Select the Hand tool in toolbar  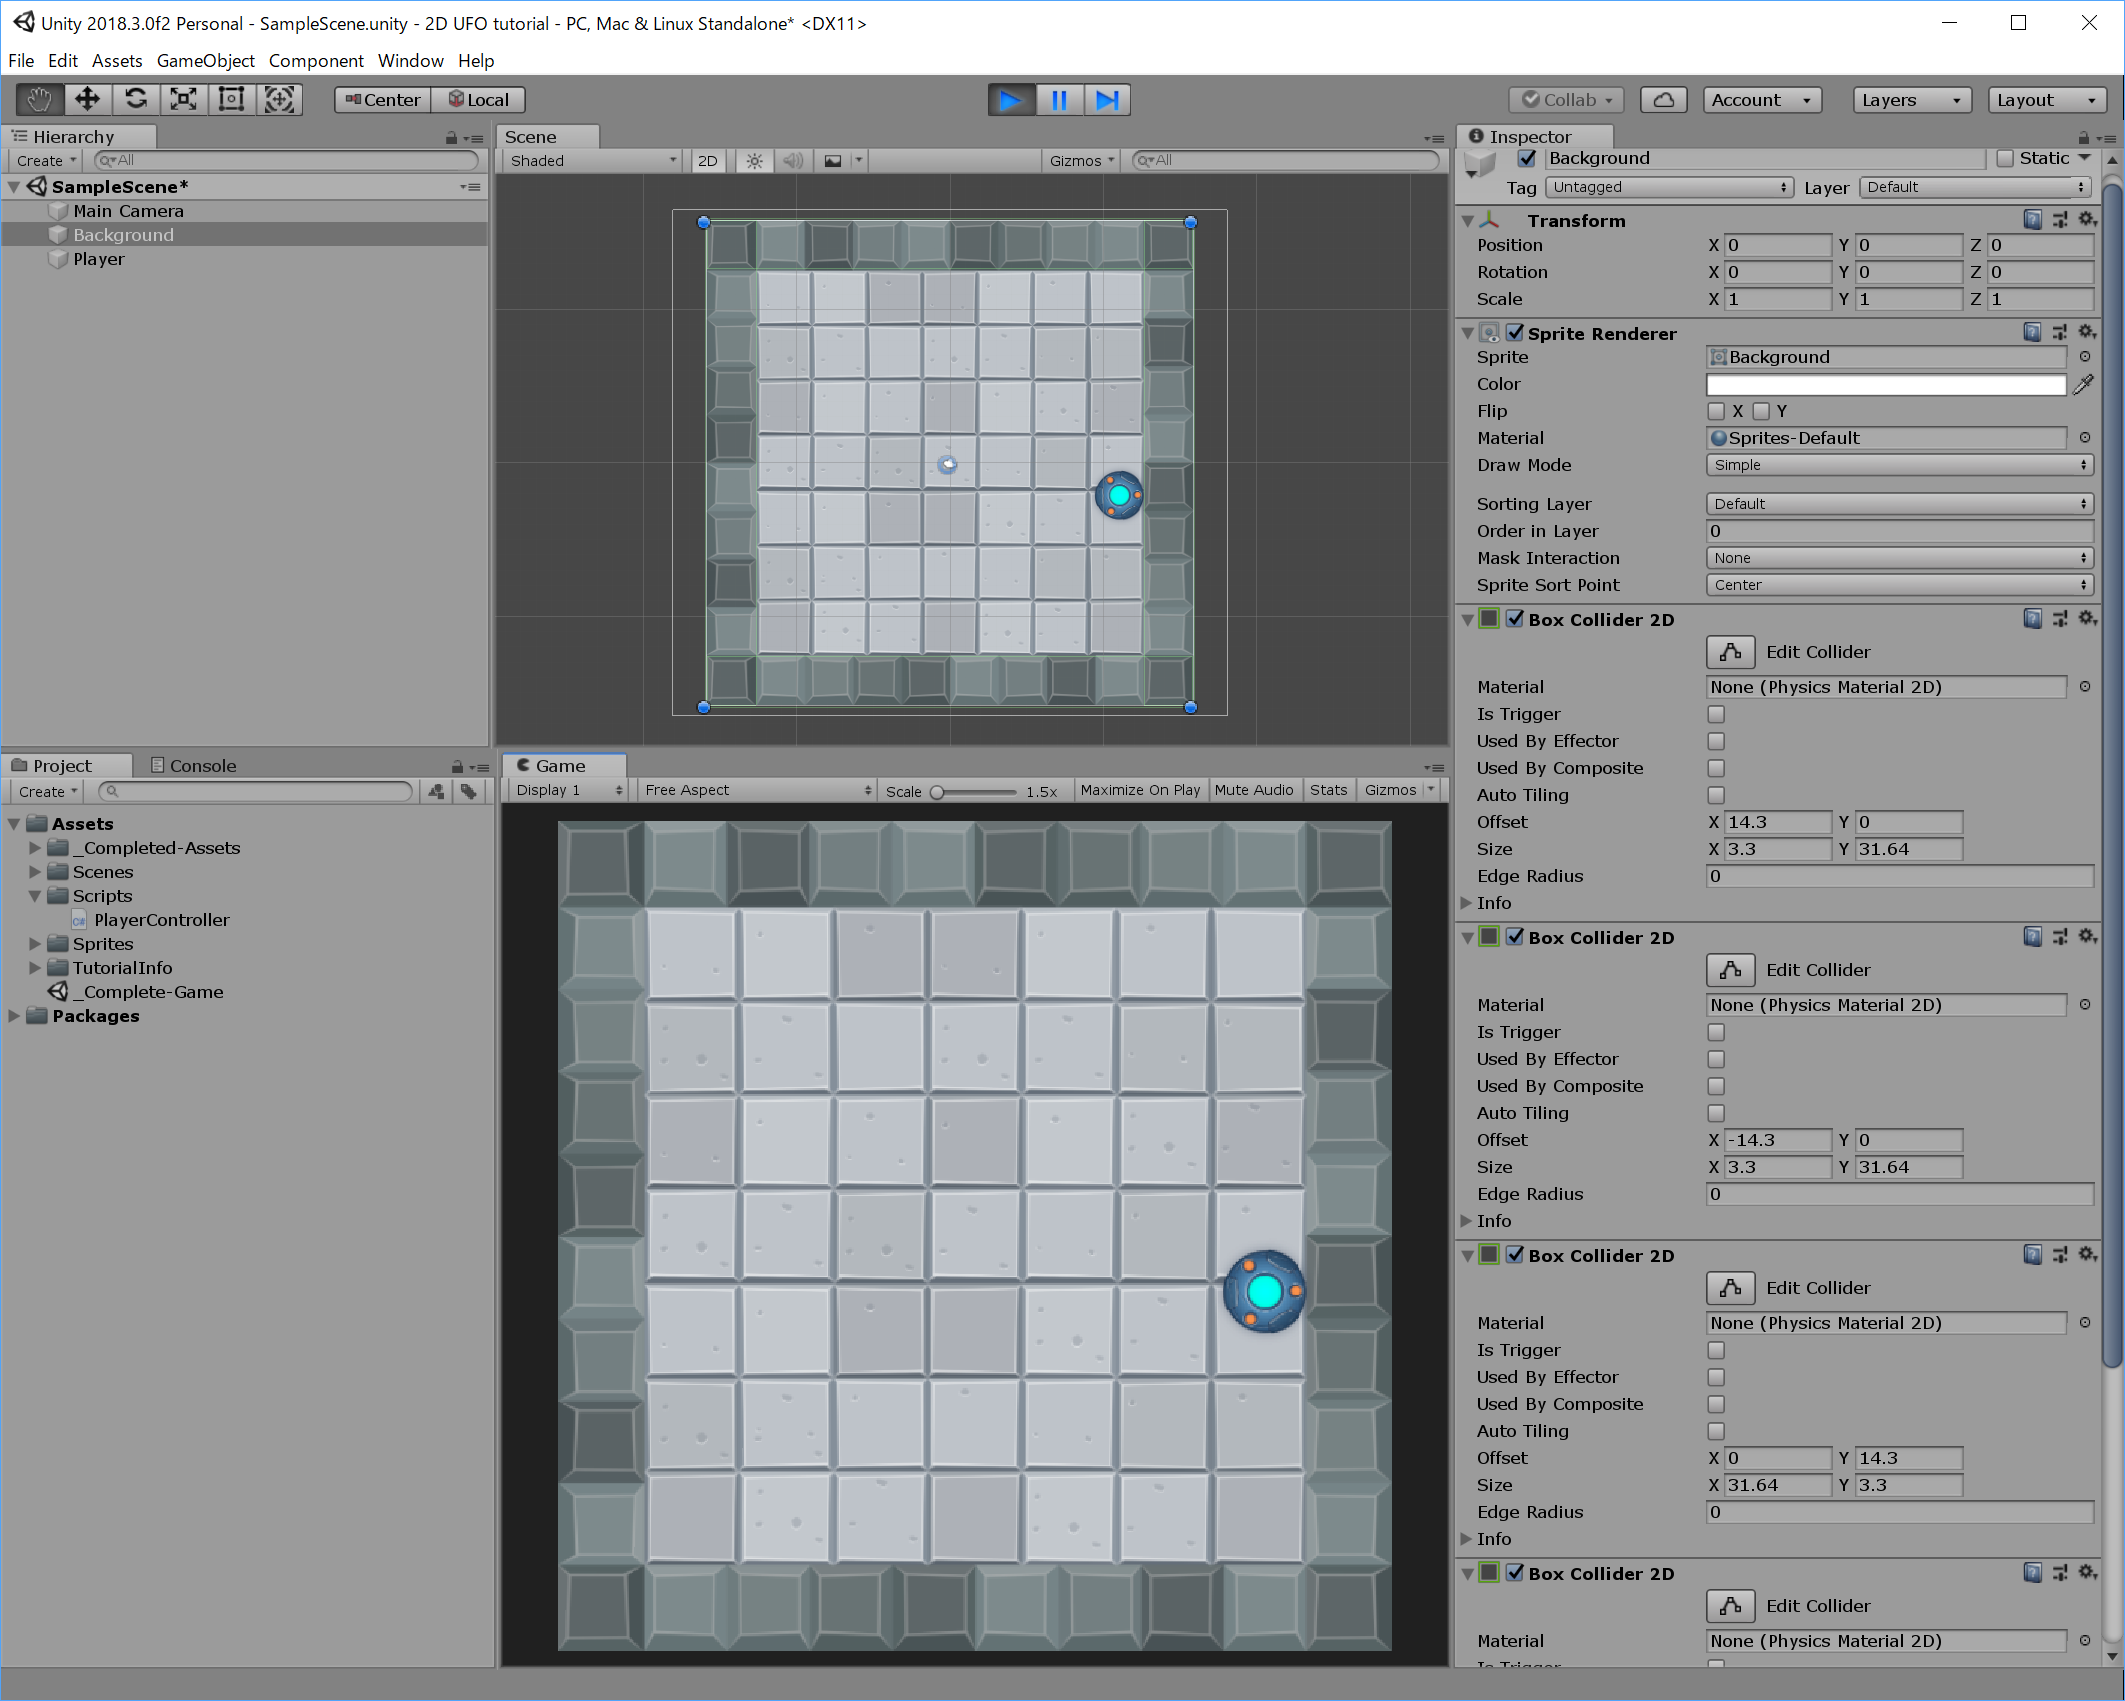pyautogui.click(x=39, y=99)
